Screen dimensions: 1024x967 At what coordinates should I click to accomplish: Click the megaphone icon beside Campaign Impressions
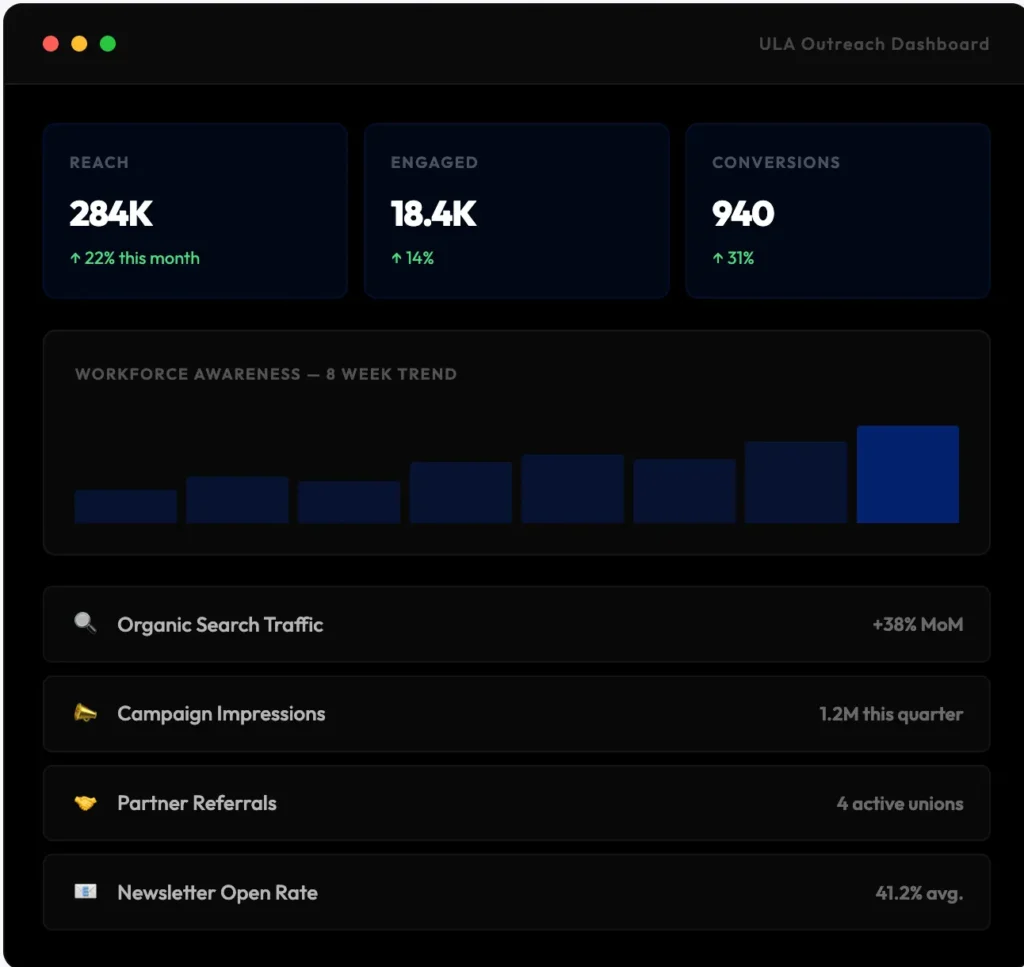coord(85,712)
